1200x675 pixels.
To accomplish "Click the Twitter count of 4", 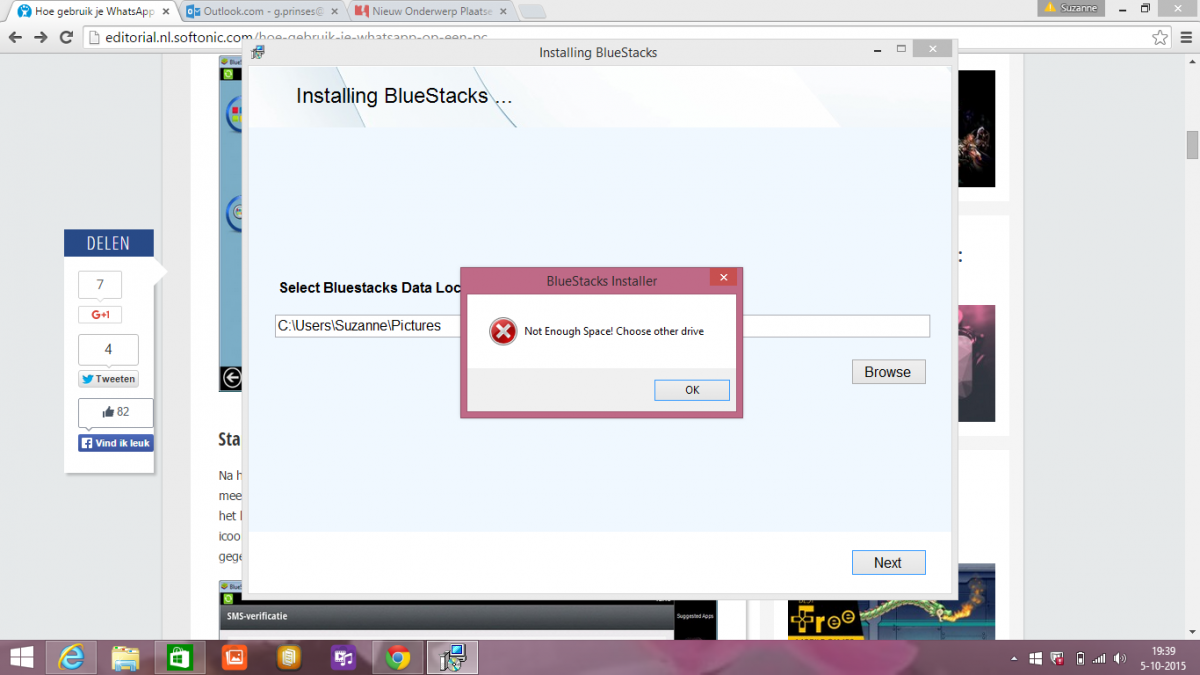I will 108,349.
